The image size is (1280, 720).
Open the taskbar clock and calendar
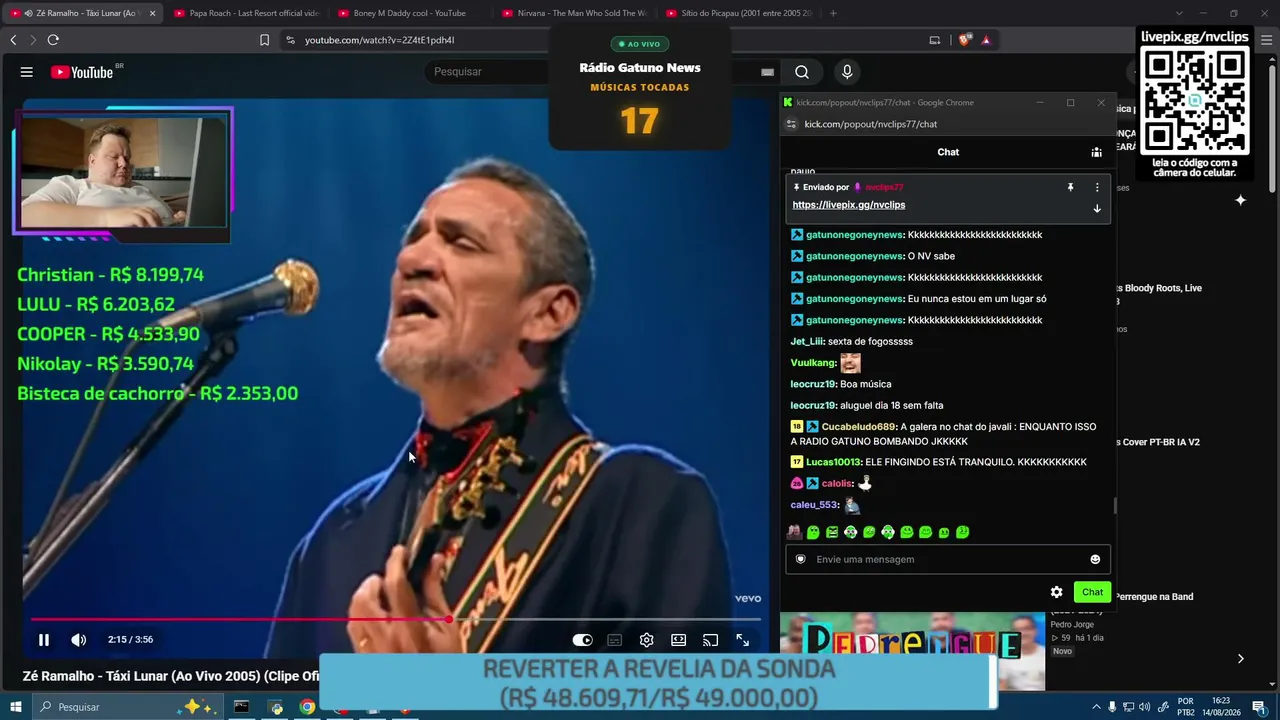[1221, 707]
